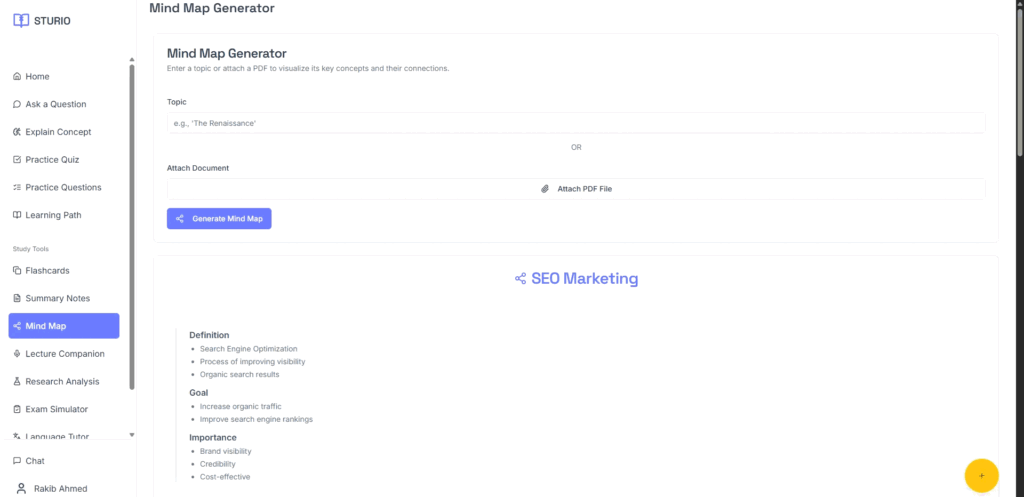Click the Search Engine Optimization bullet
This screenshot has height=497, width=1024.
(248, 349)
